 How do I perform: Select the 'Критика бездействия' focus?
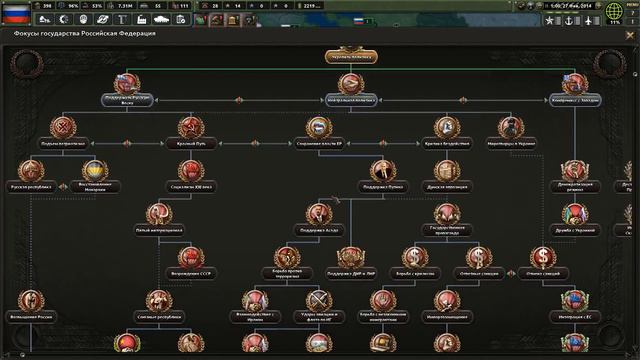tap(447, 133)
